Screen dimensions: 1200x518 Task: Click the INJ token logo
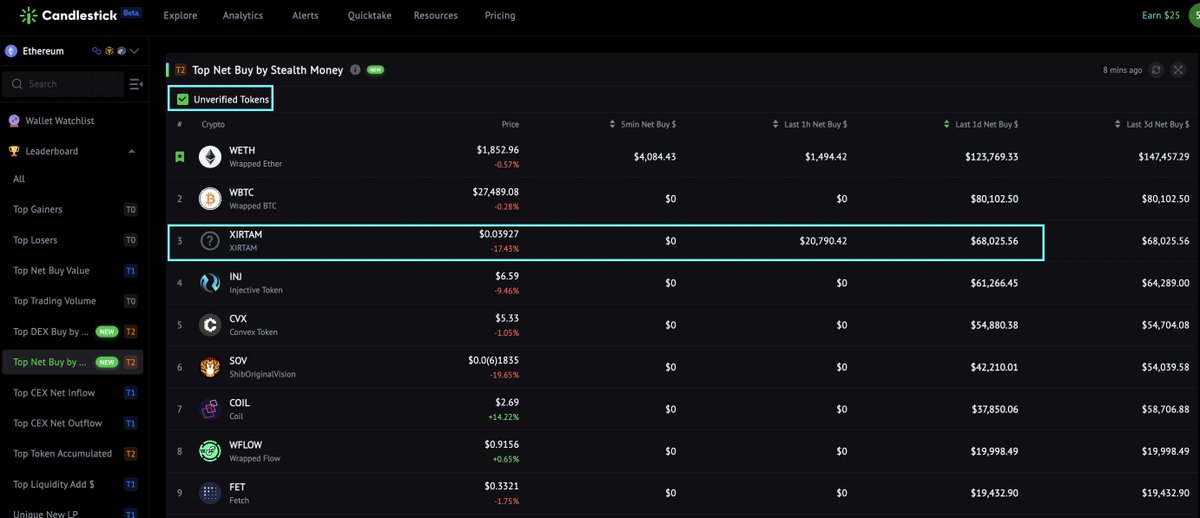[210, 283]
